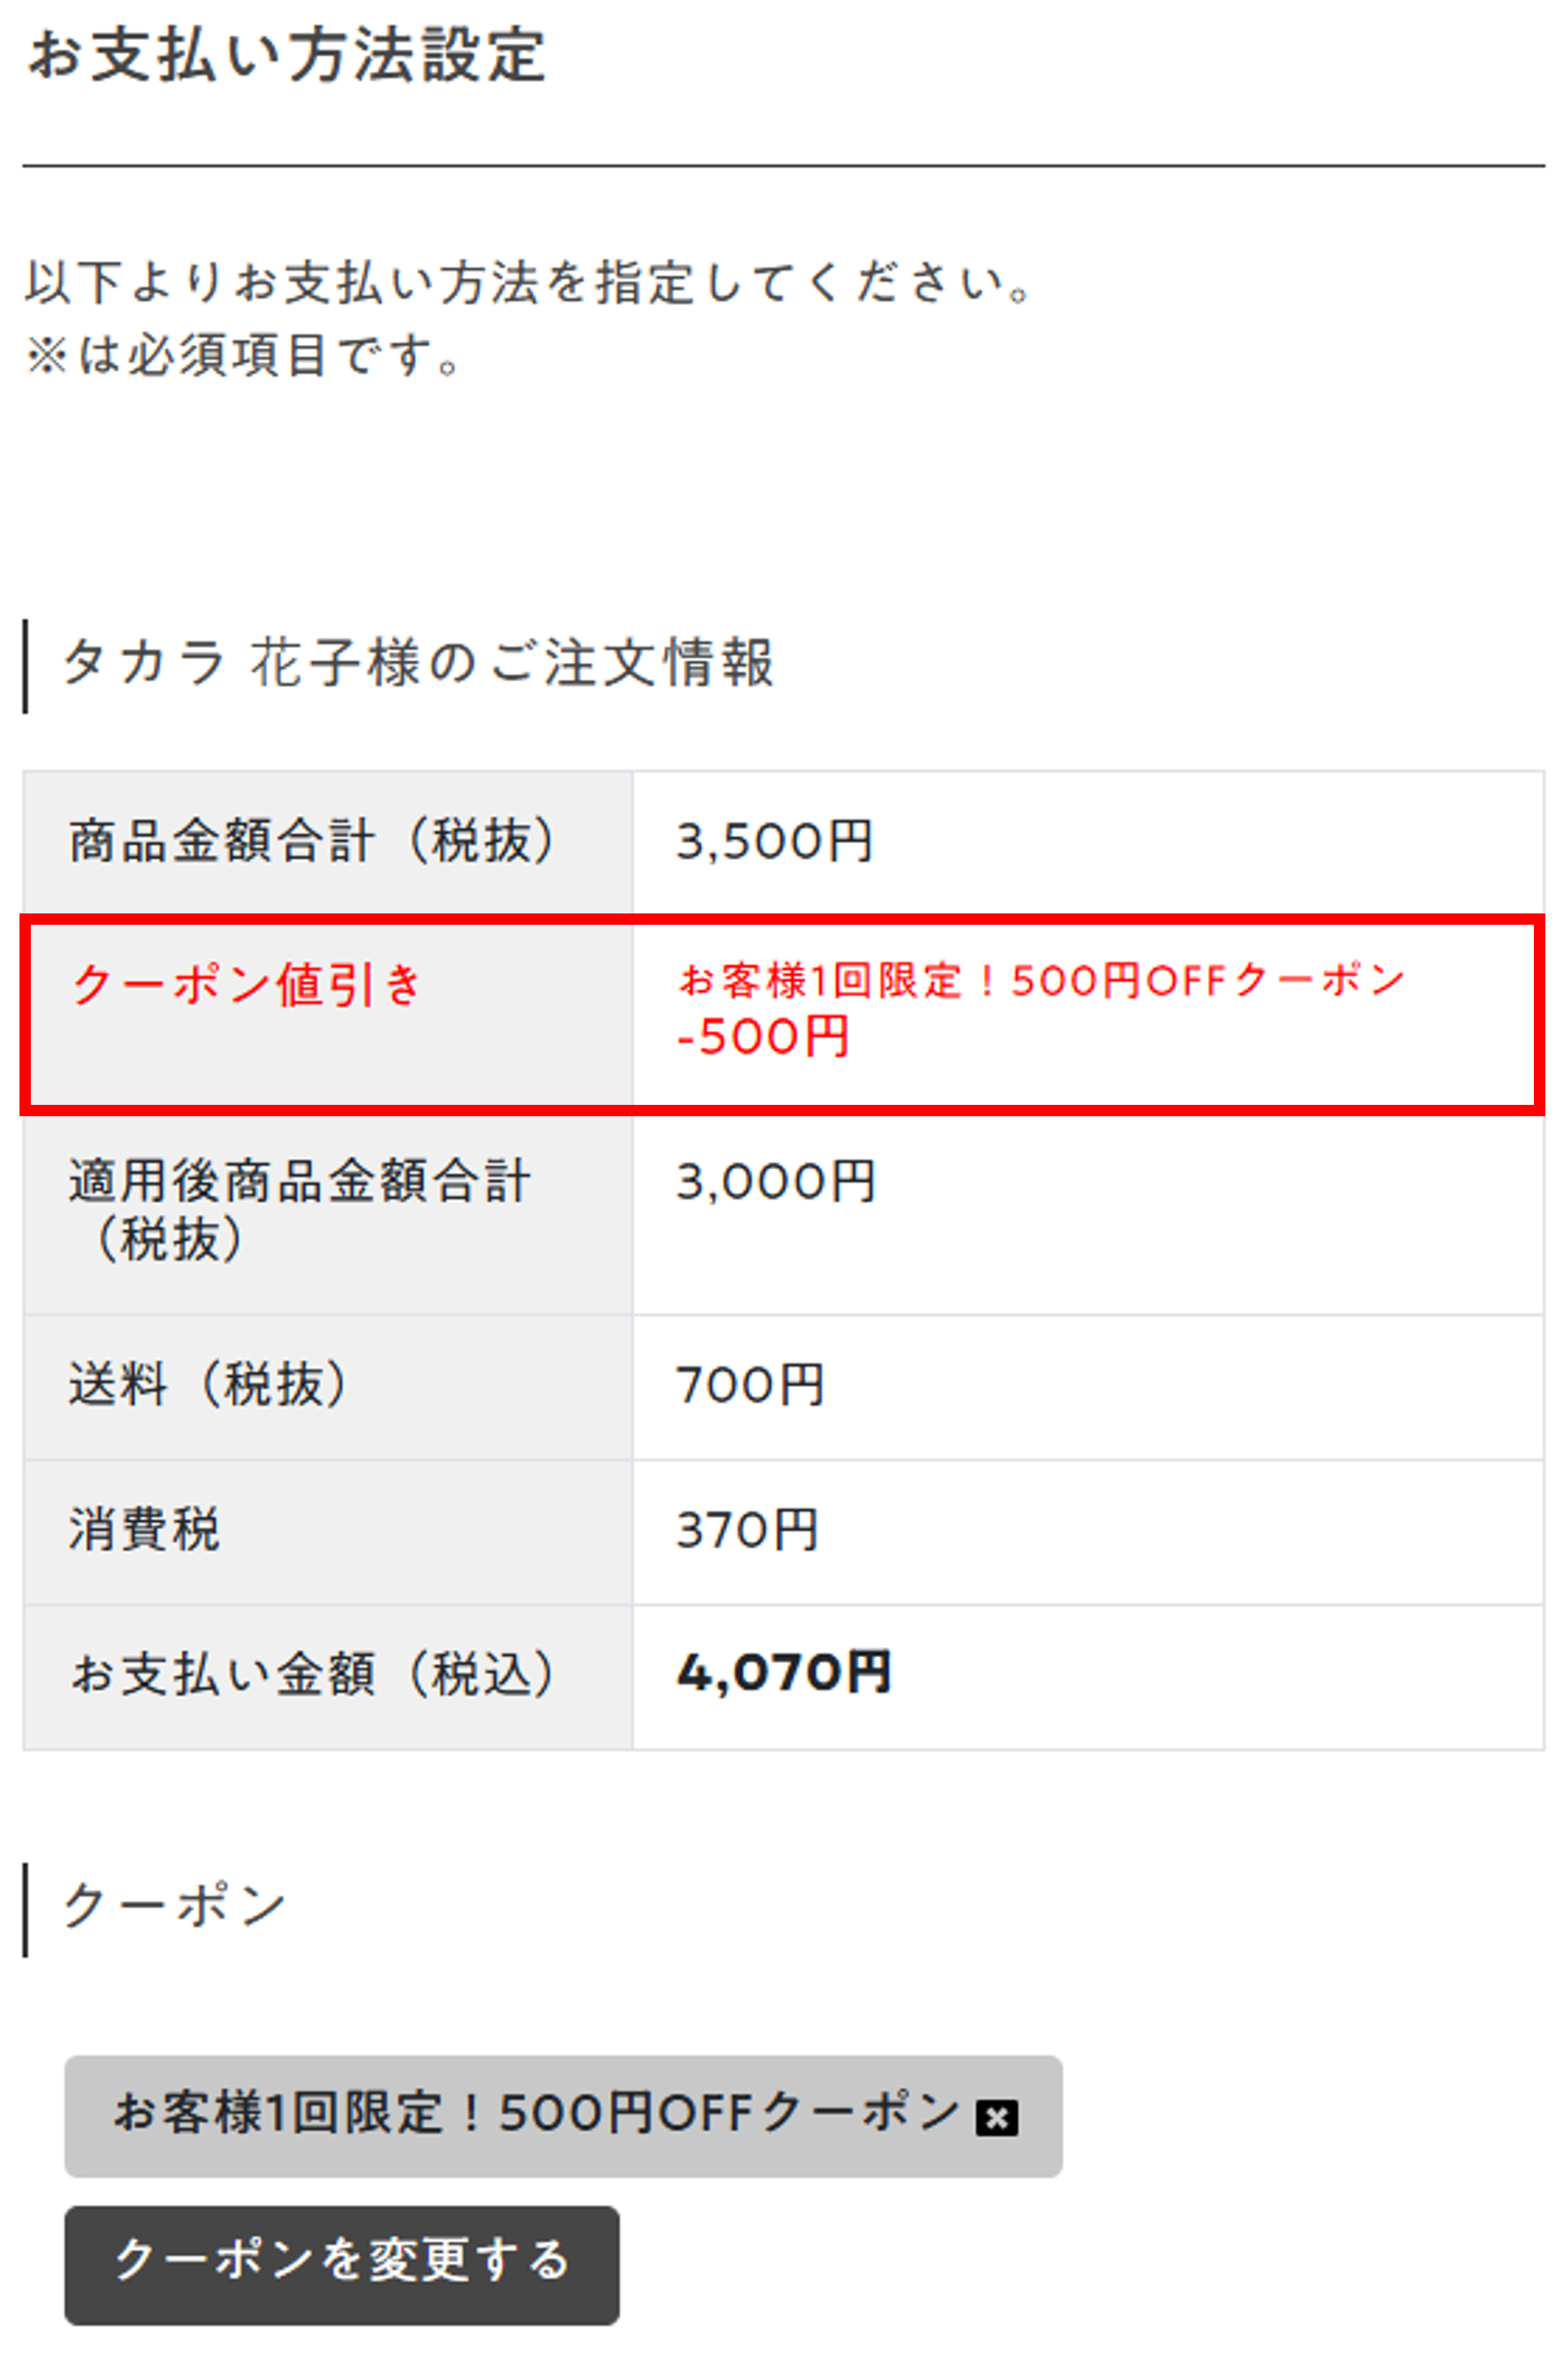Remove the applied 500円OFF coupon via X icon

pos(996,2117)
